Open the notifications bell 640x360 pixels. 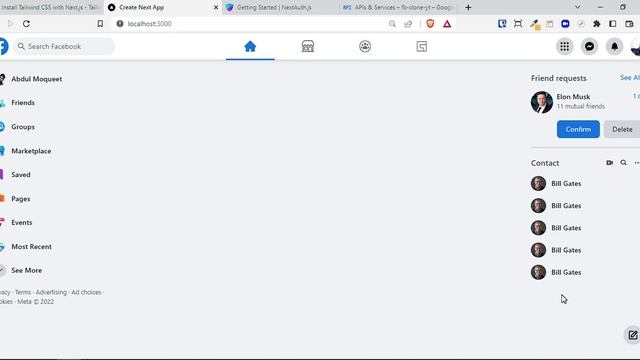tap(614, 47)
